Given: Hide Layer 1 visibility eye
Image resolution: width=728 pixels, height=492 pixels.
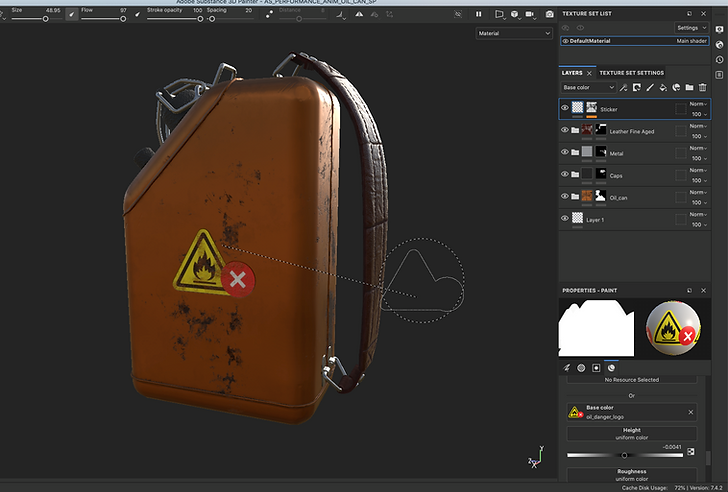Looking at the screenshot, I should click(x=565, y=218).
